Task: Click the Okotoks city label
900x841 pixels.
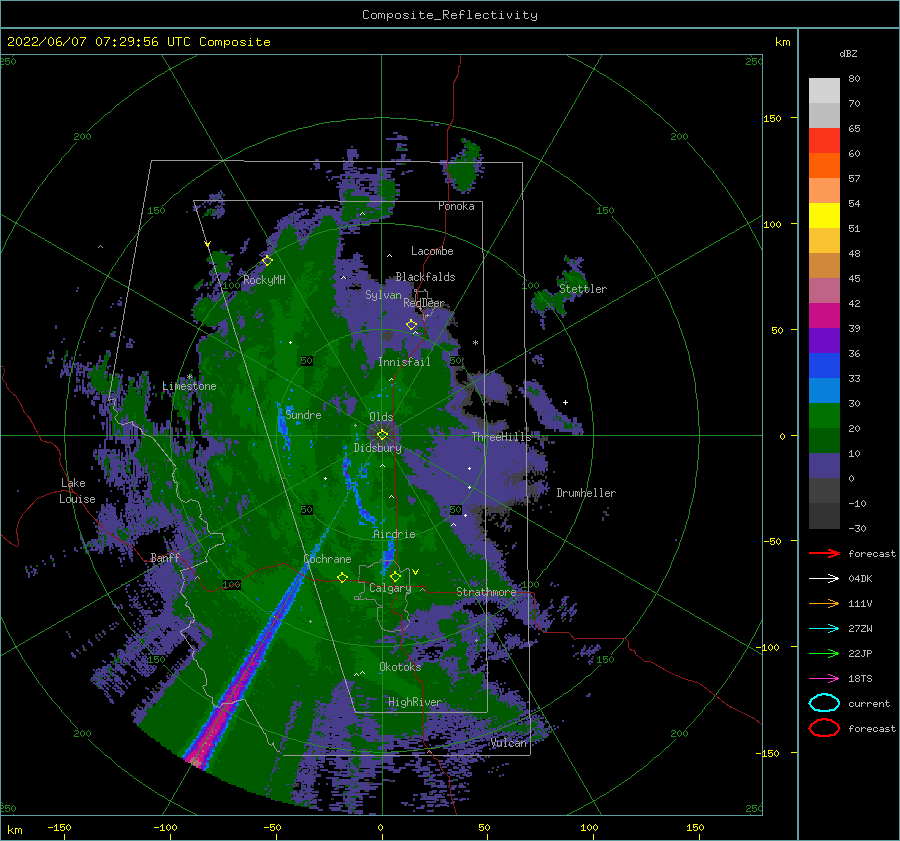Action: [x=400, y=667]
